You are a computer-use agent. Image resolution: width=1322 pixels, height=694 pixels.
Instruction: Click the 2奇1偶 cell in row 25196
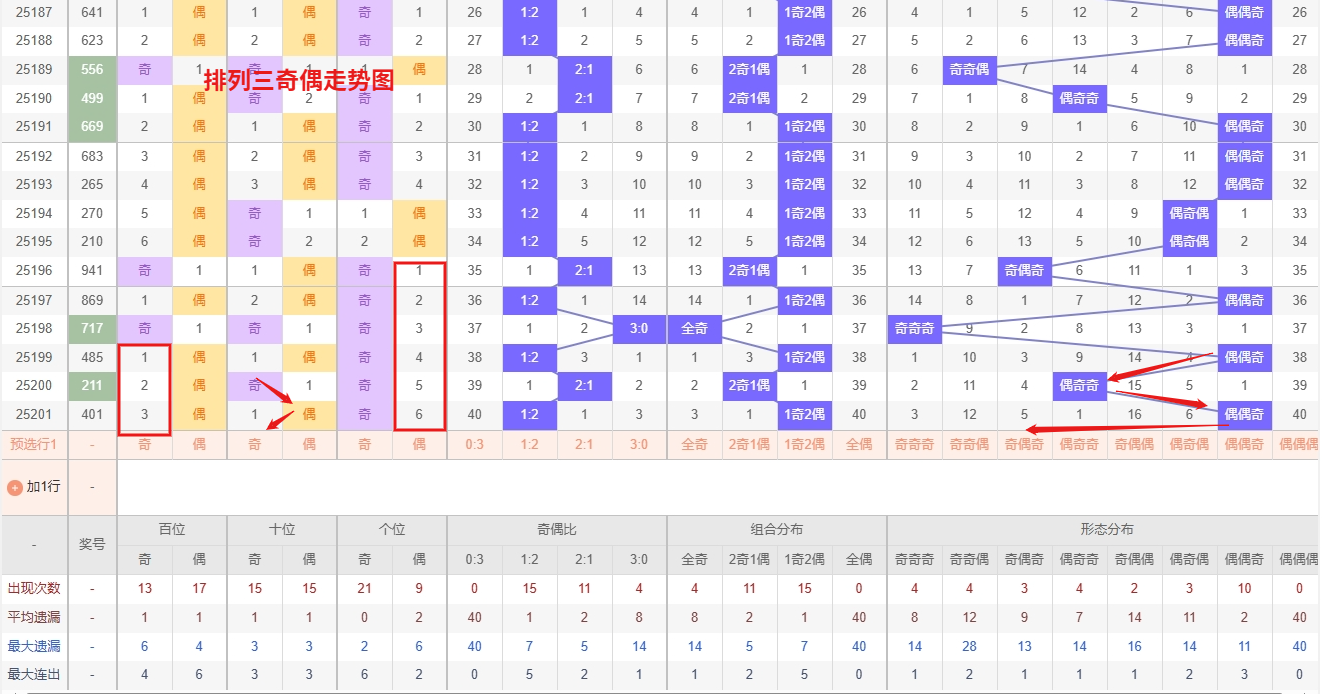pos(750,270)
